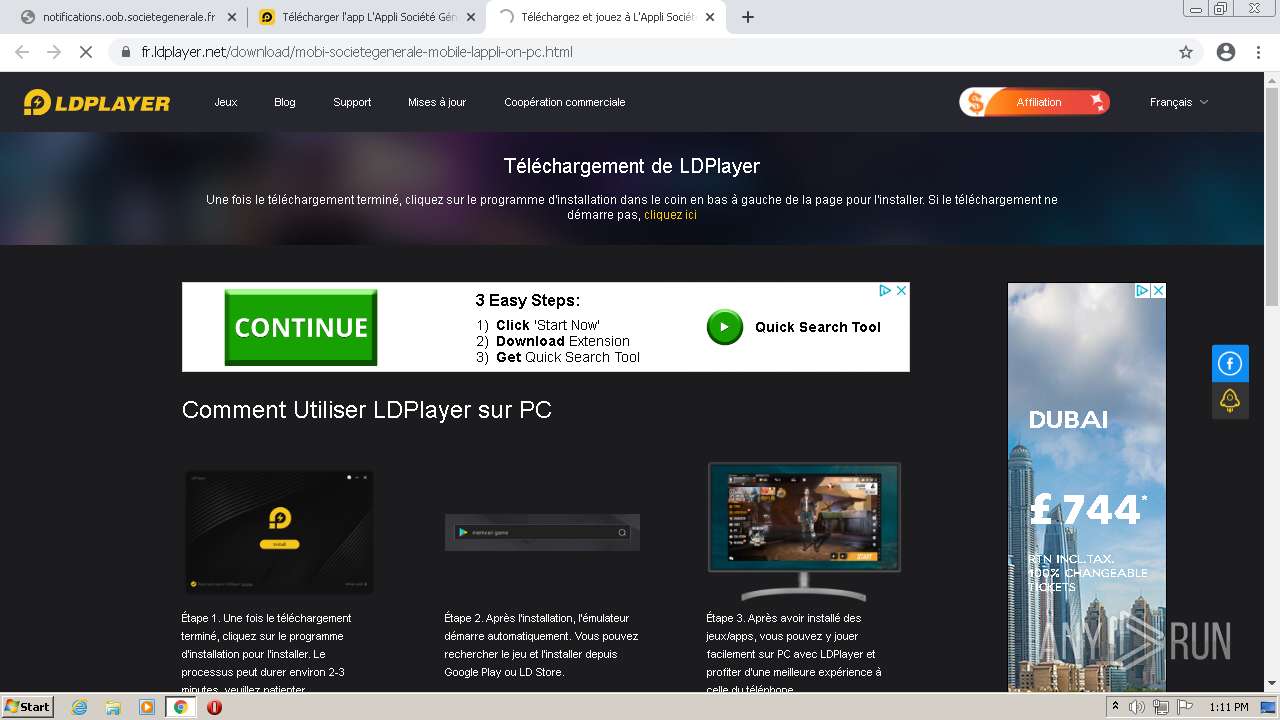Click the LDPlayer installer thumbnail
Viewport: 1280px width, 720px height.
(279, 531)
